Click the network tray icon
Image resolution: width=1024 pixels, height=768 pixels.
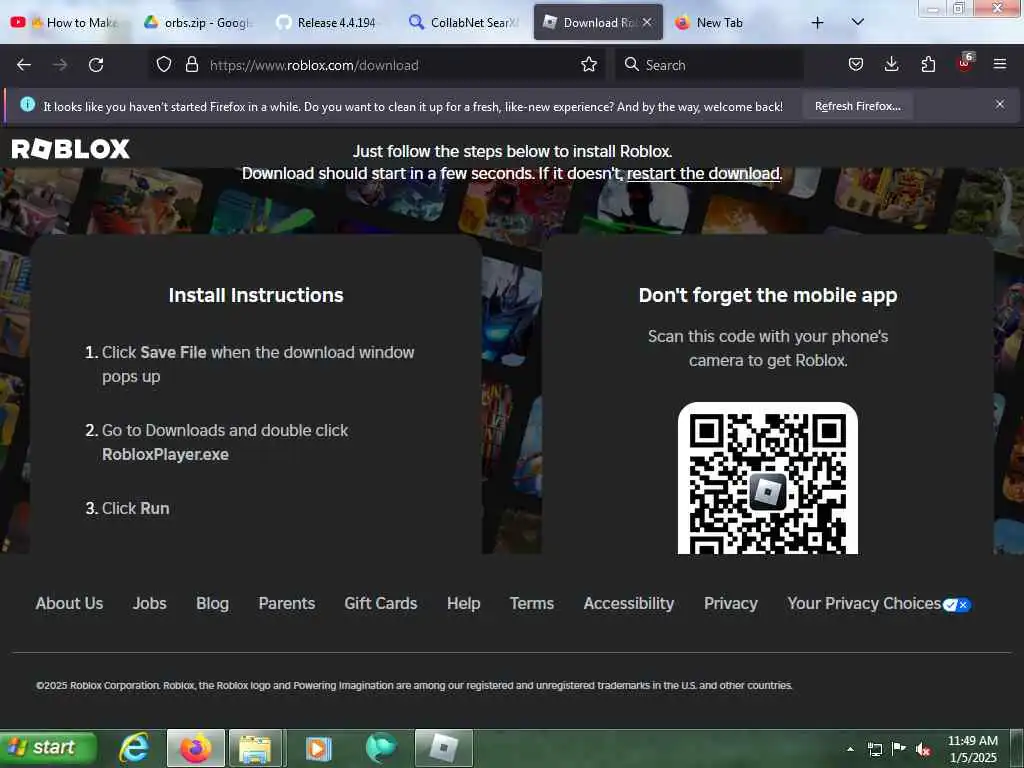pos(874,749)
